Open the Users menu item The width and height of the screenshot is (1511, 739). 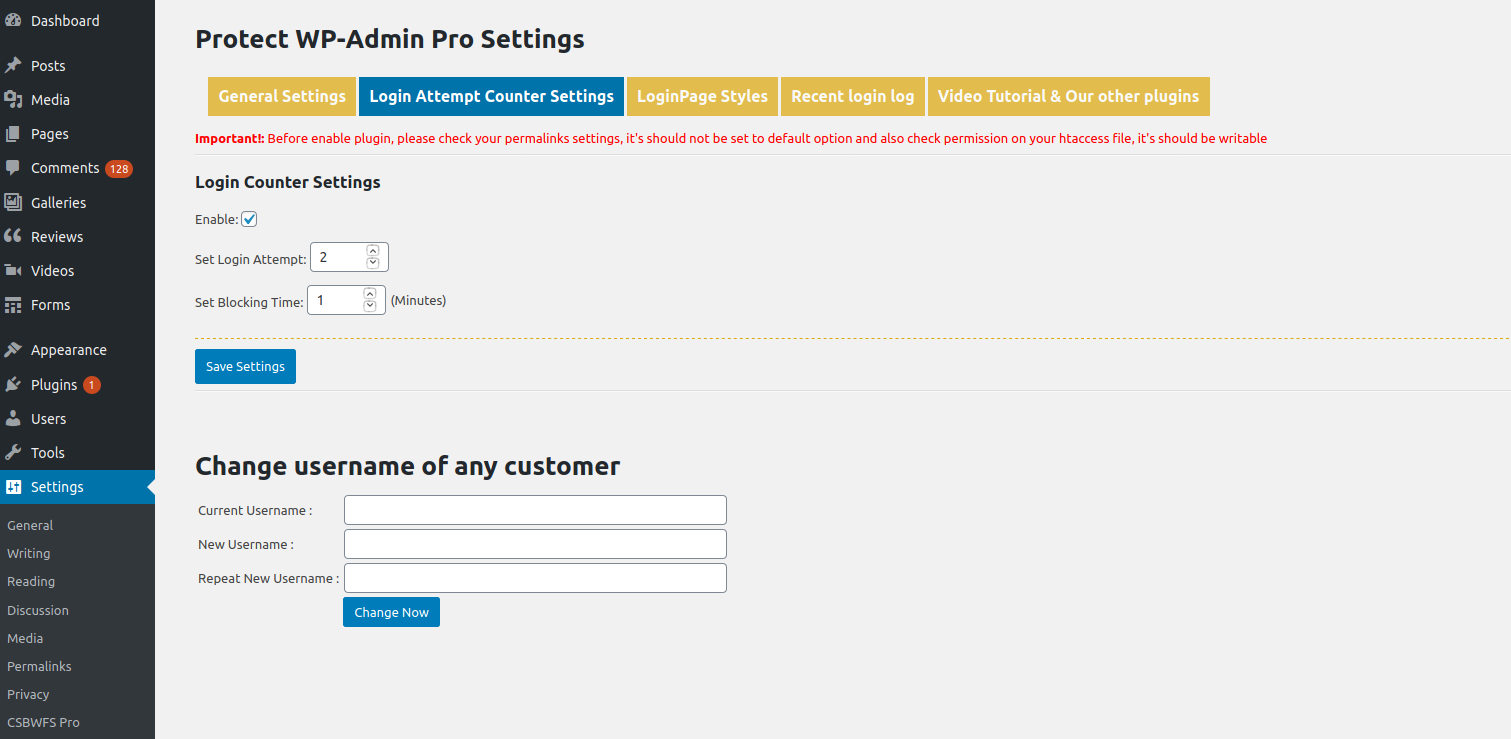[77, 419]
